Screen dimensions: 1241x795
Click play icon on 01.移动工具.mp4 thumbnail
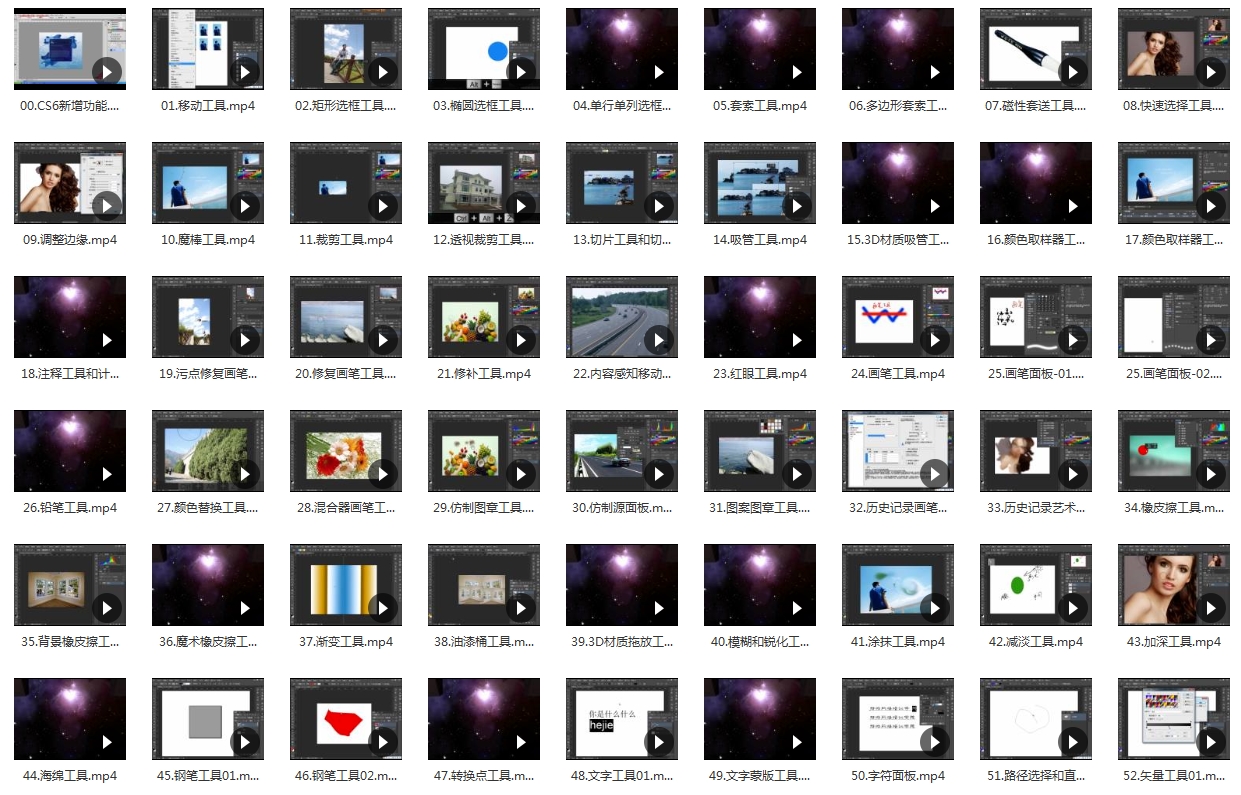coord(245,72)
